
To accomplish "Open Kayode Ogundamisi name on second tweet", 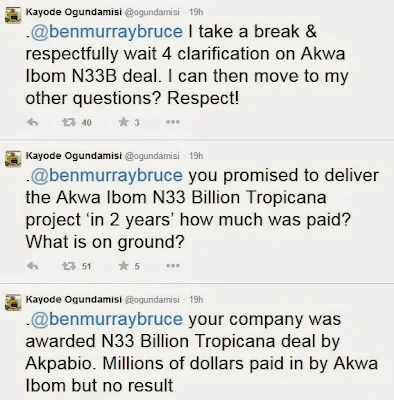I will 74,156.
